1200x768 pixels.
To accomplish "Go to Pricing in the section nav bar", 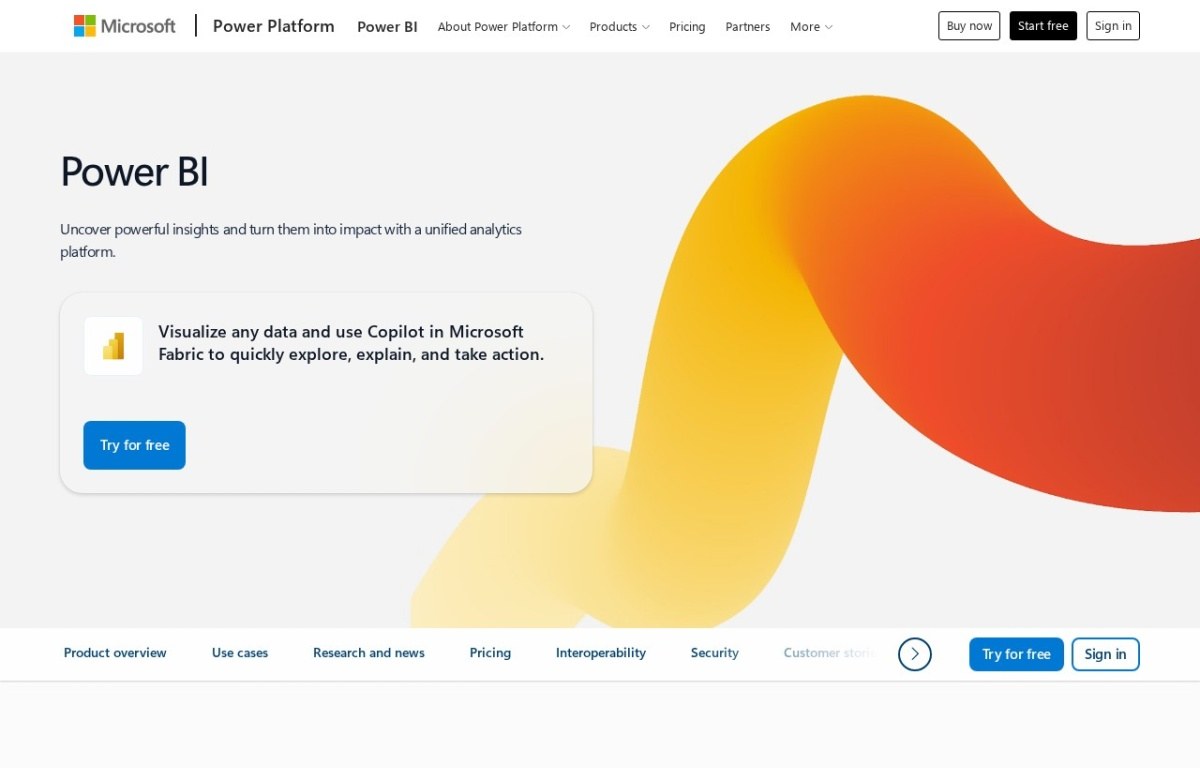I will point(490,653).
